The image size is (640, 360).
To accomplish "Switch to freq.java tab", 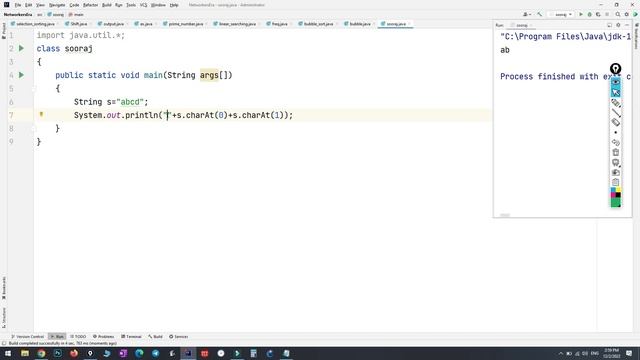I will click(279, 24).
